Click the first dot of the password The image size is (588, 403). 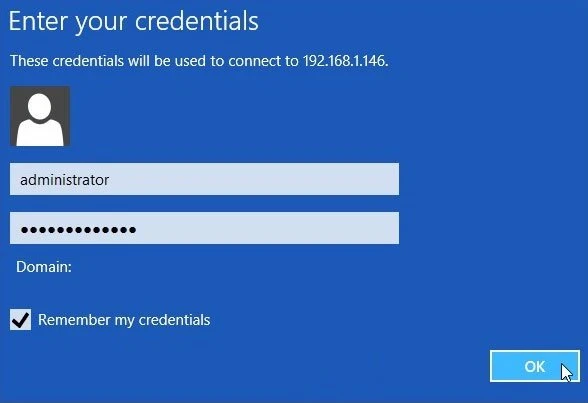[25, 230]
